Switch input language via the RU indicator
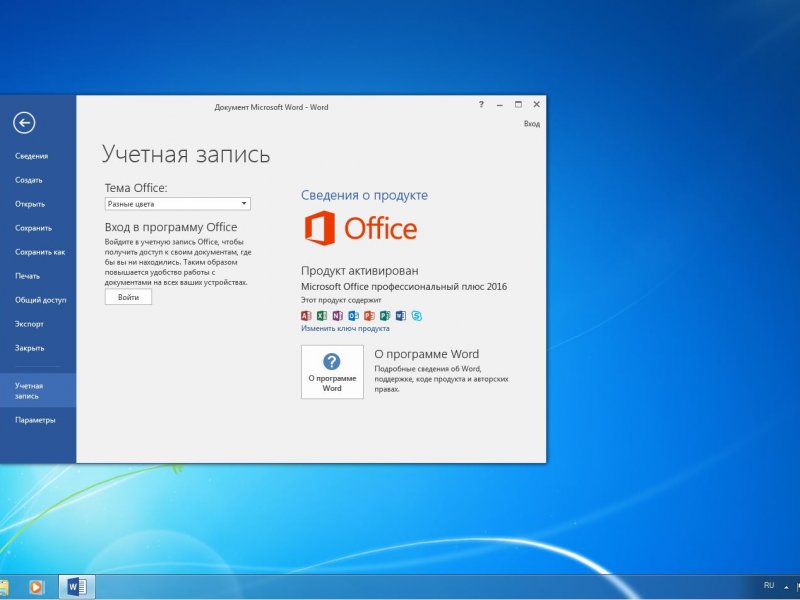 pyautogui.click(x=769, y=586)
